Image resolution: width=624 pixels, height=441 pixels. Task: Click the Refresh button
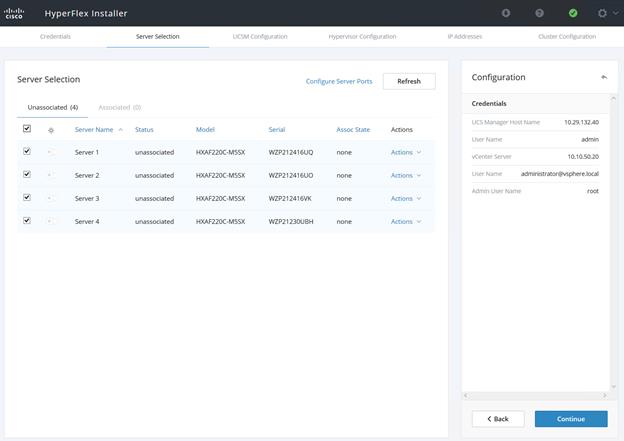click(x=409, y=81)
